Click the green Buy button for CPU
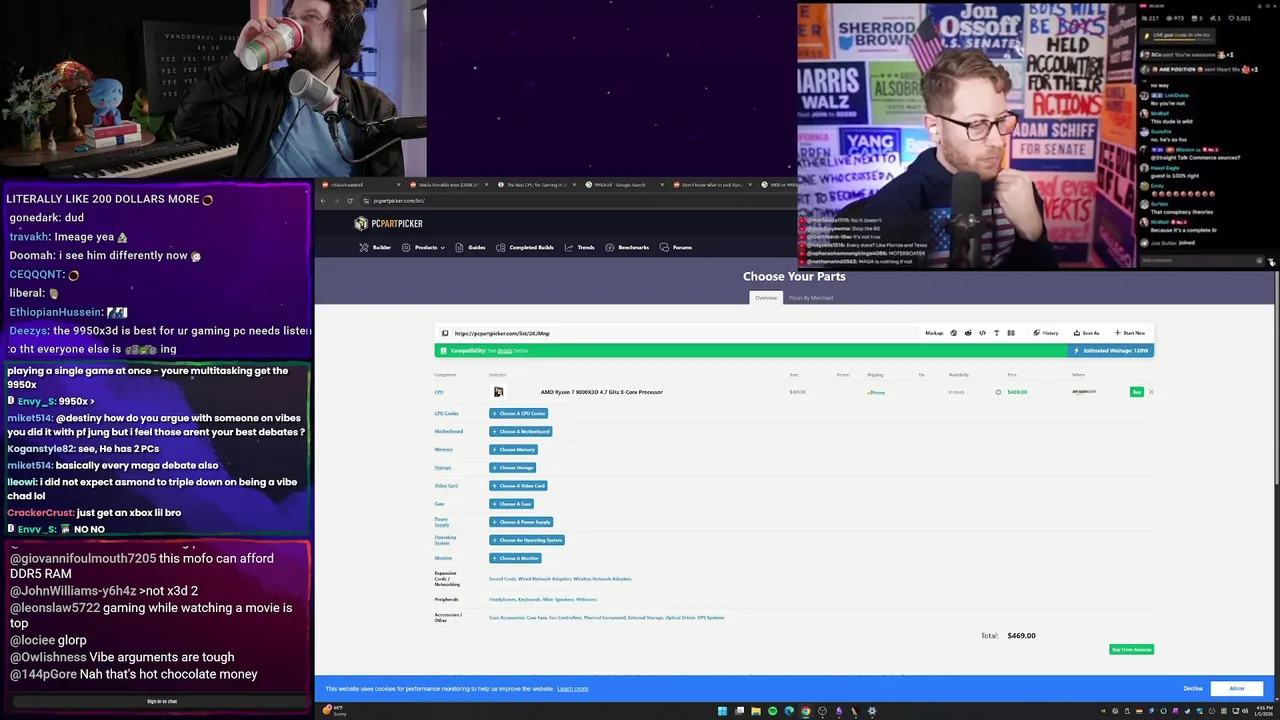1280x720 pixels. [1136, 392]
